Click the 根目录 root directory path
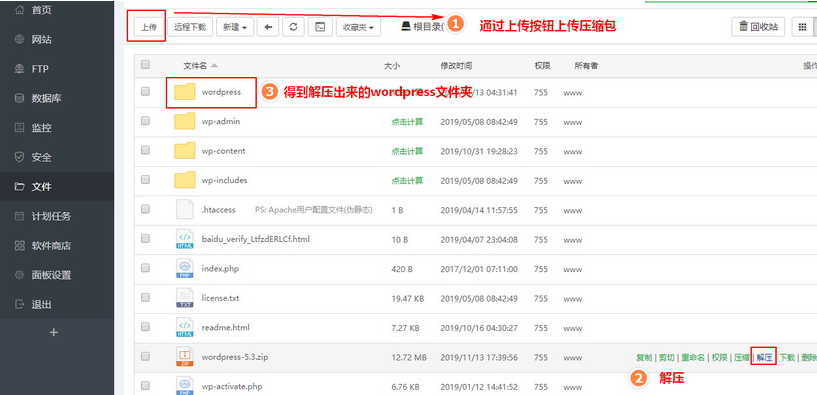Screen dimensions: 817x395 (x=422, y=27)
